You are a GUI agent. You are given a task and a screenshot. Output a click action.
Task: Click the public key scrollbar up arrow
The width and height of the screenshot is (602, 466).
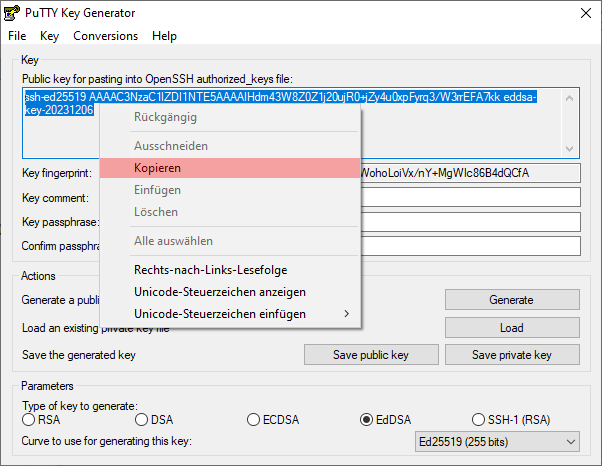pyautogui.click(x=569, y=98)
